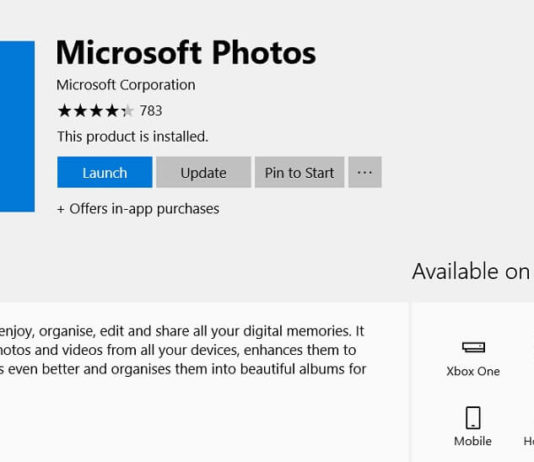Click the Available on heading

tap(471, 271)
